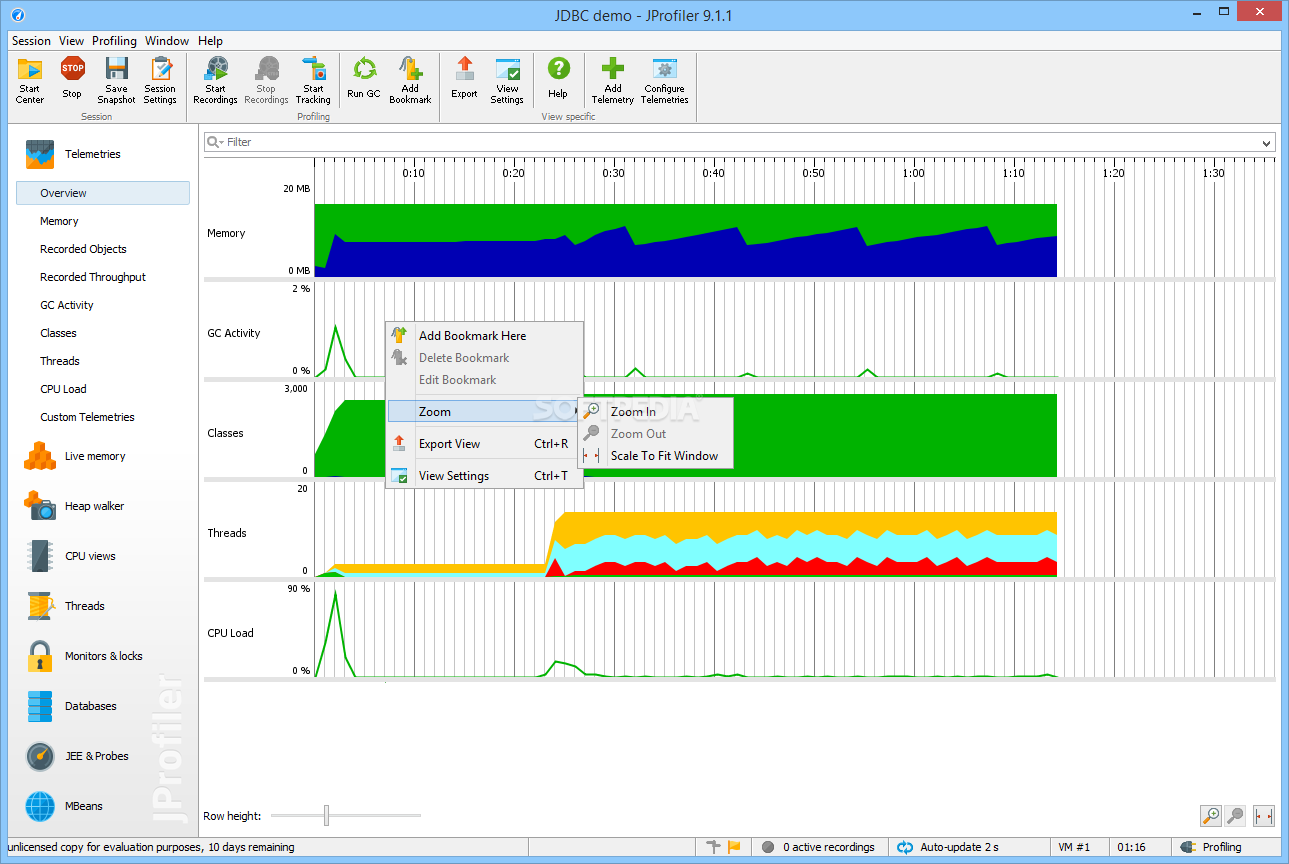This screenshot has width=1289, height=864.
Task: Select Memory under Telemetries
Action: (x=59, y=221)
